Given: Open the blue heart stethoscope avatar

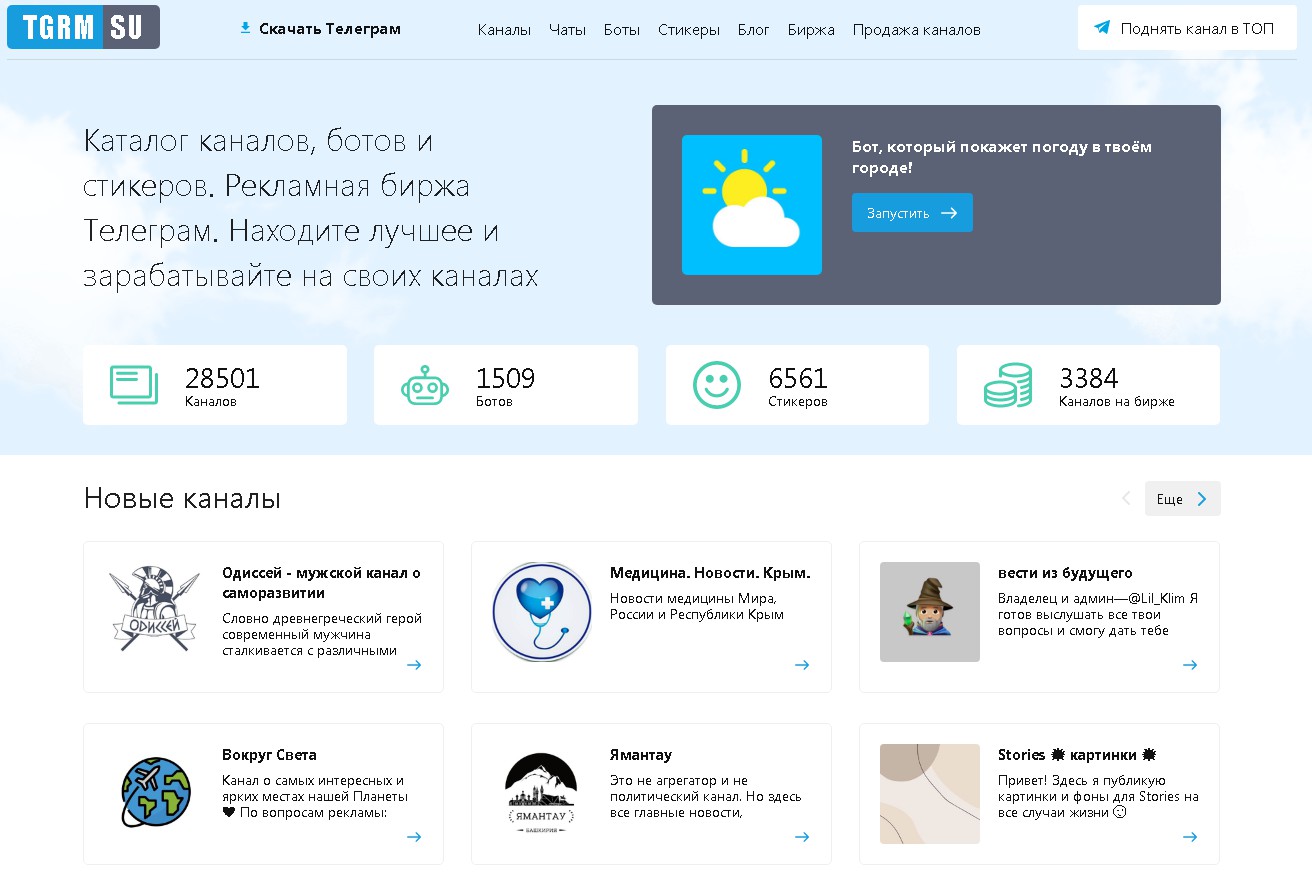Looking at the screenshot, I should (x=542, y=612).
